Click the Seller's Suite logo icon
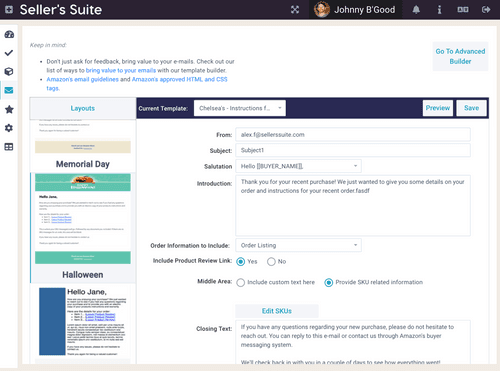 (x=9, y=9)
